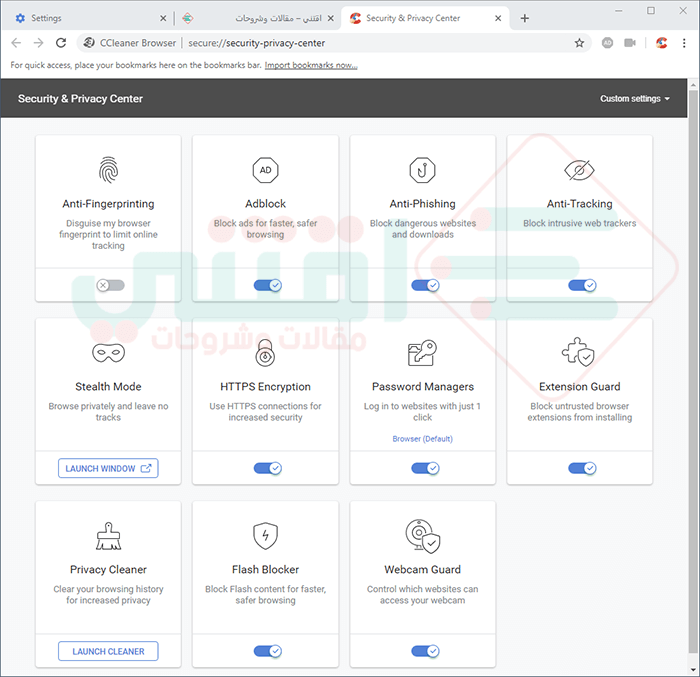The image size is (700, 677).
Task: Click the Stealth Mode card title
Action: coord(108,386)
